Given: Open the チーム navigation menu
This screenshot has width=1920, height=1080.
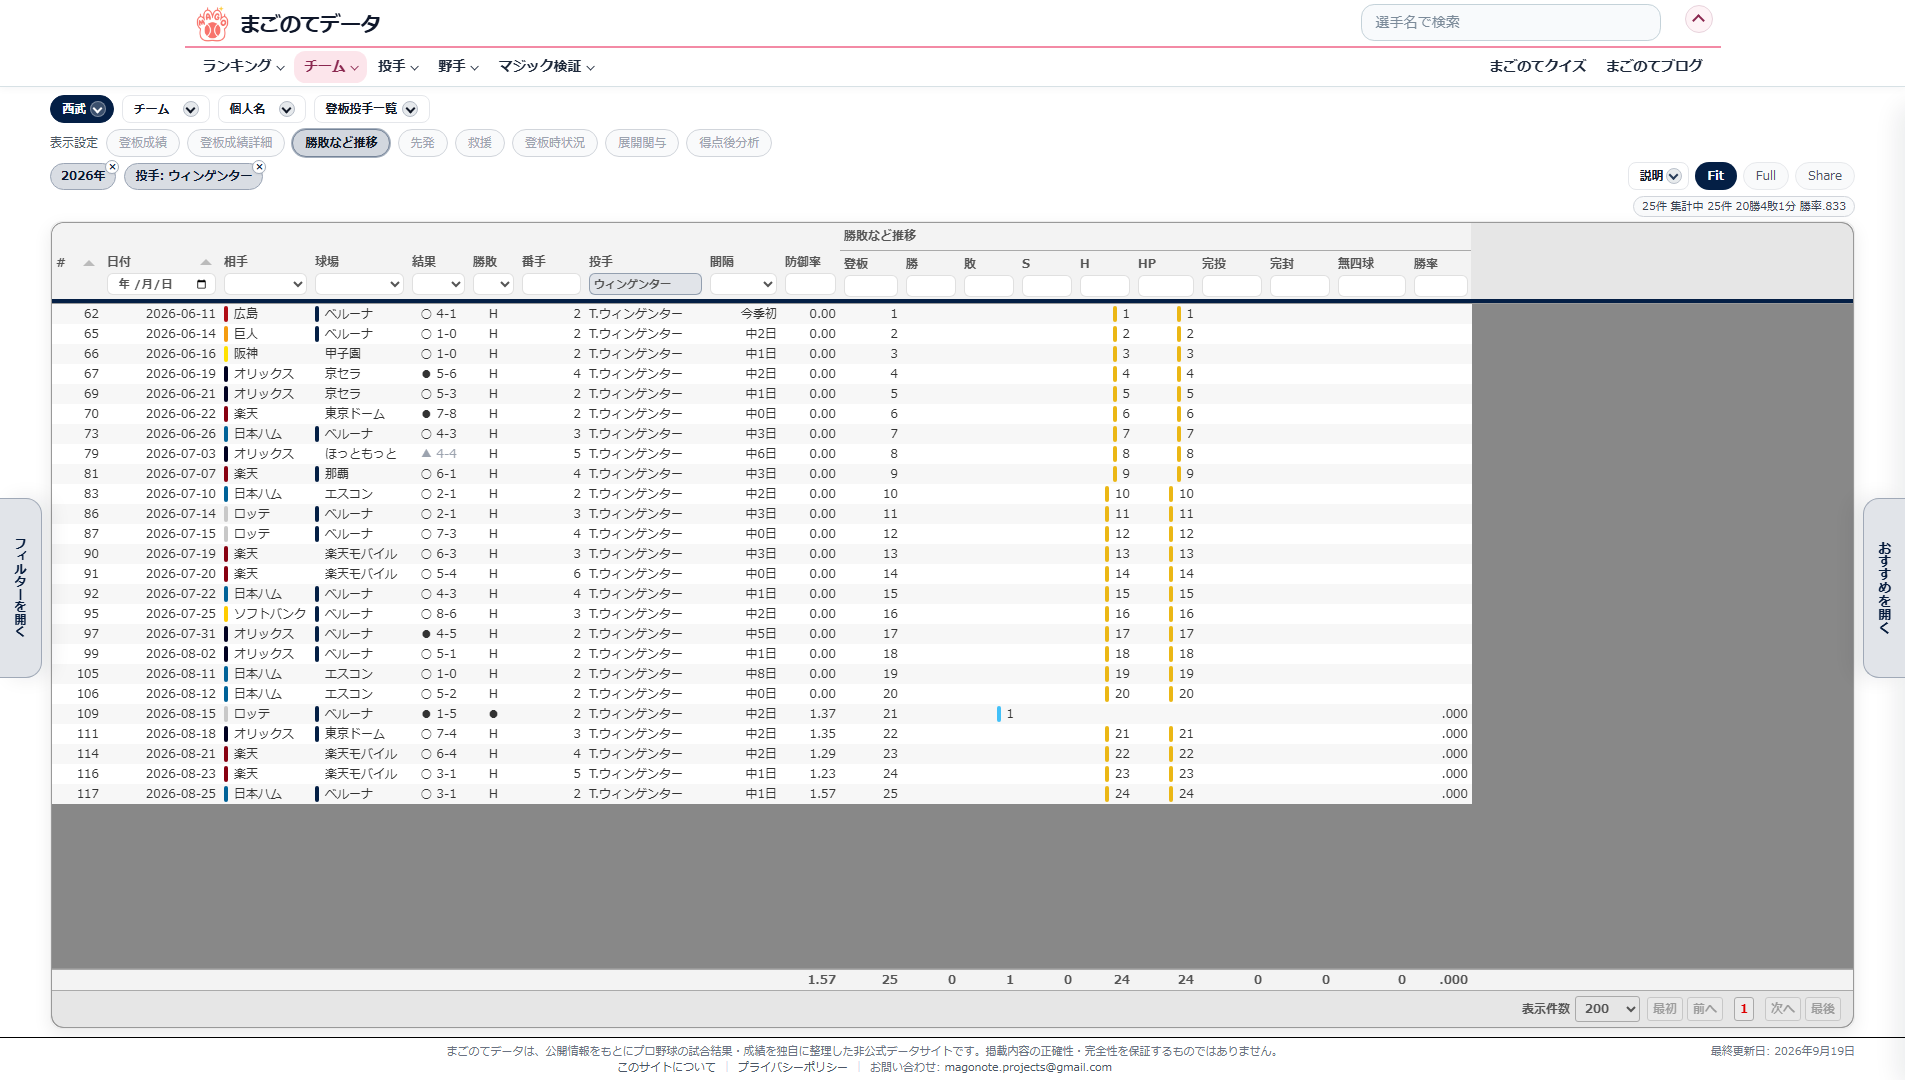Looking at the screenshot, I should point(330,66).
